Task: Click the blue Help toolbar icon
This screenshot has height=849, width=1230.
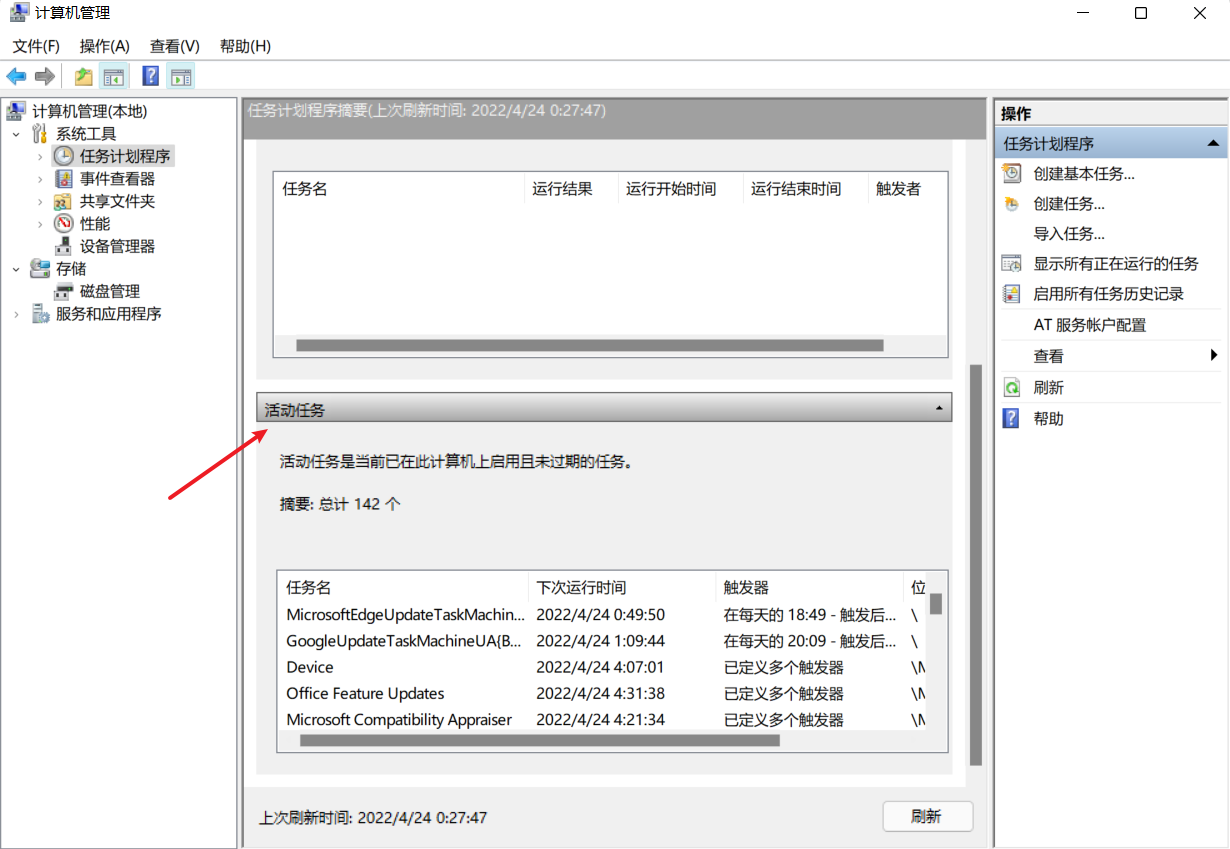Action: pos(151,76)
